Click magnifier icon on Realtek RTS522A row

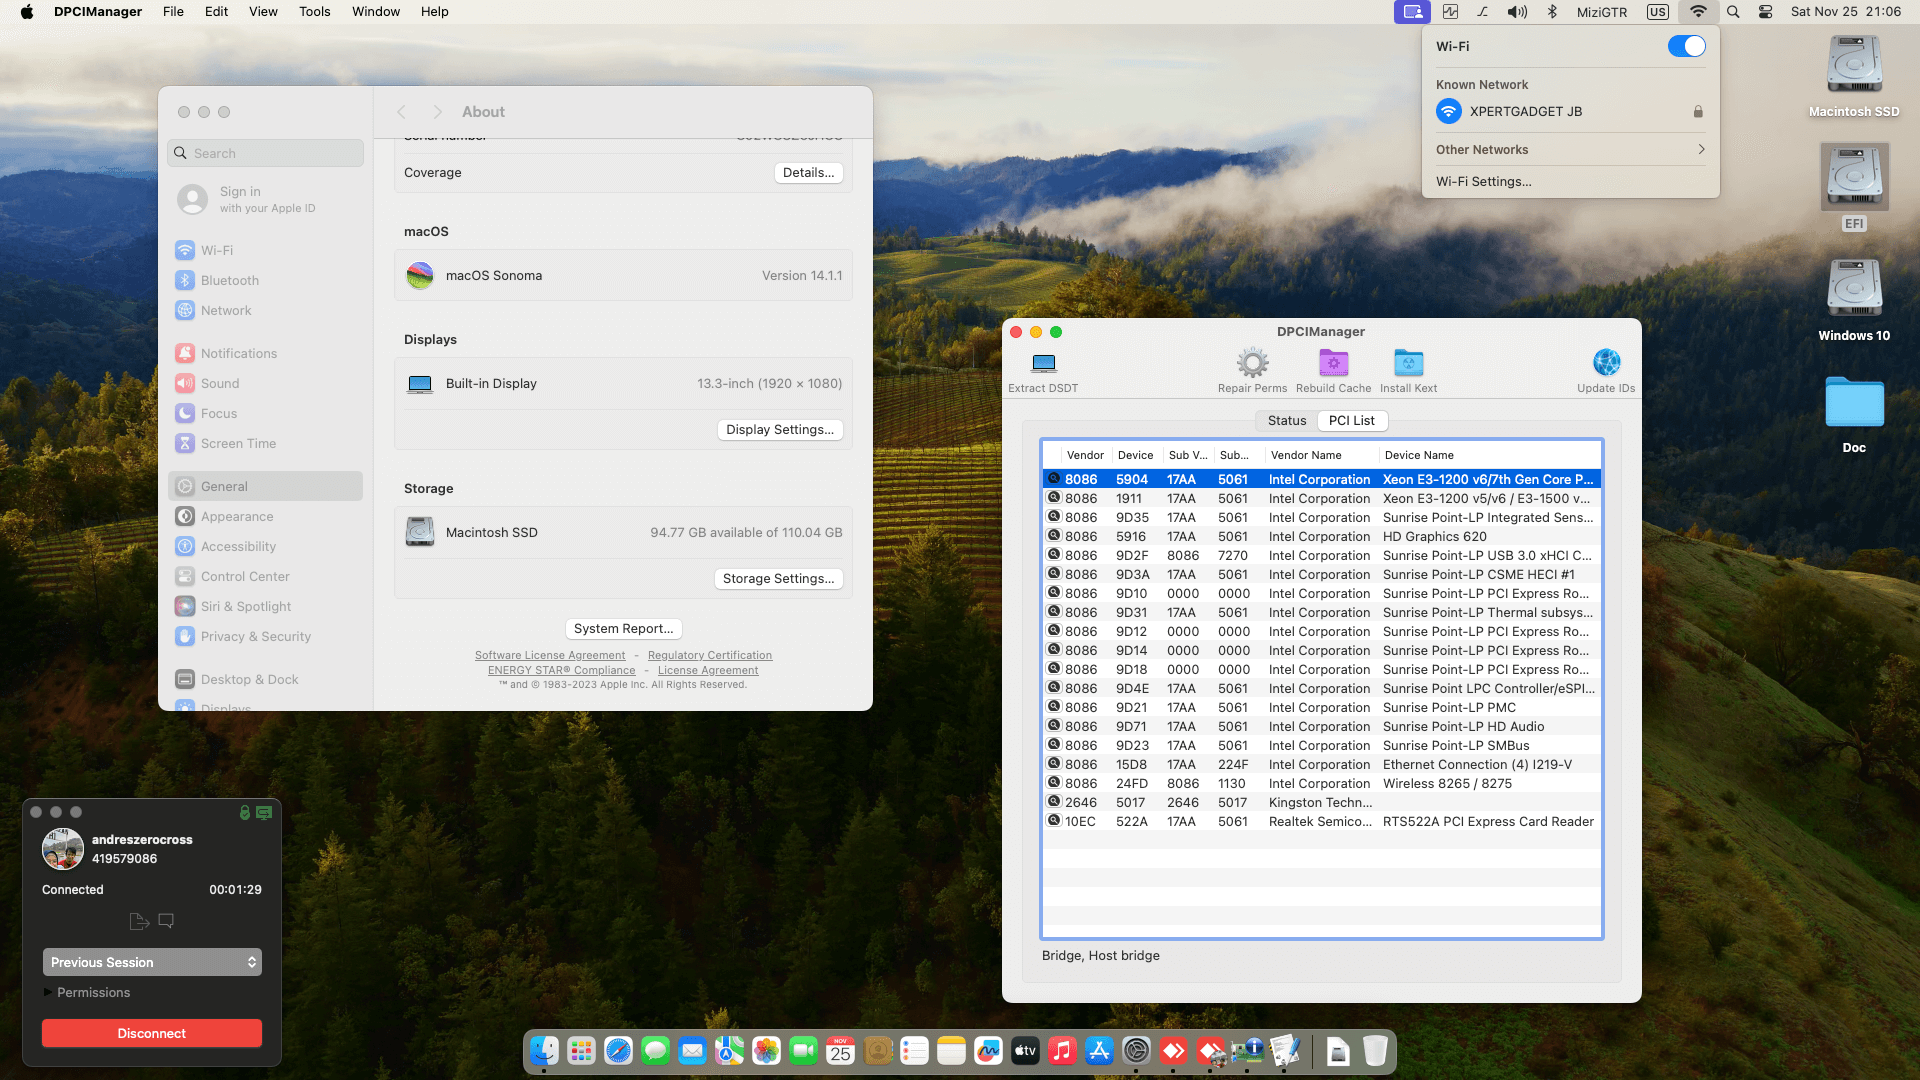tap(1053, 821)
